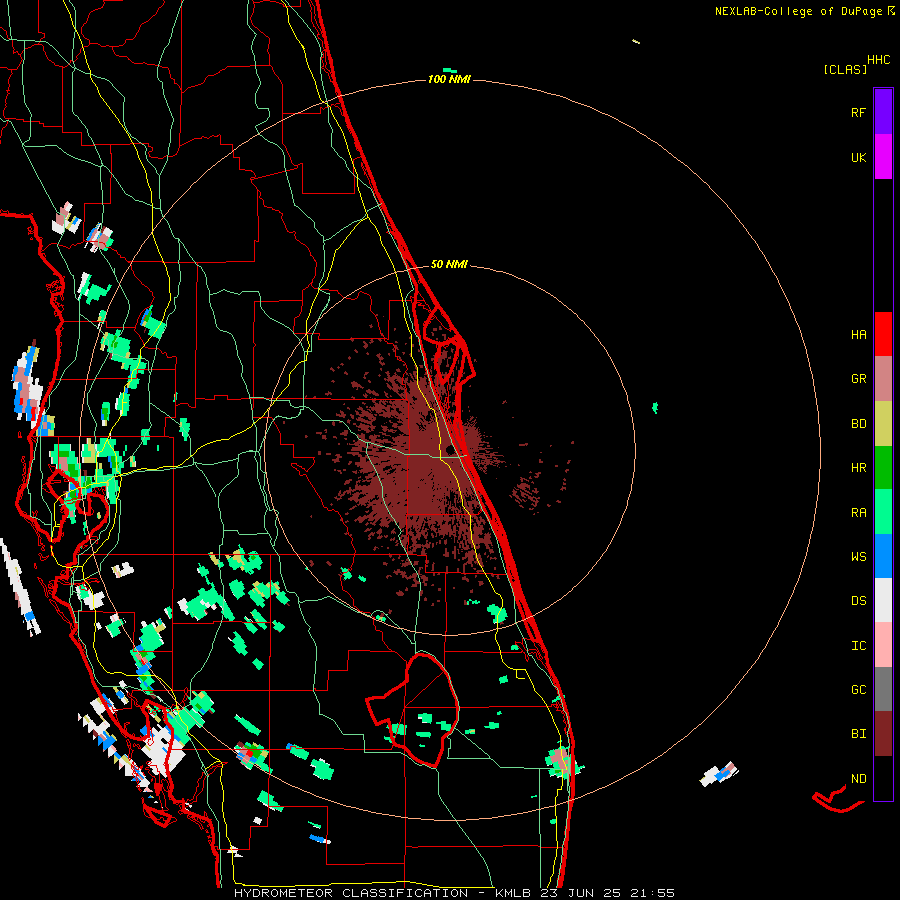Click the 'IC' legend label
The height and width of the screenshot is (900, 900).
pyautogui.click(x=858, y=646)
